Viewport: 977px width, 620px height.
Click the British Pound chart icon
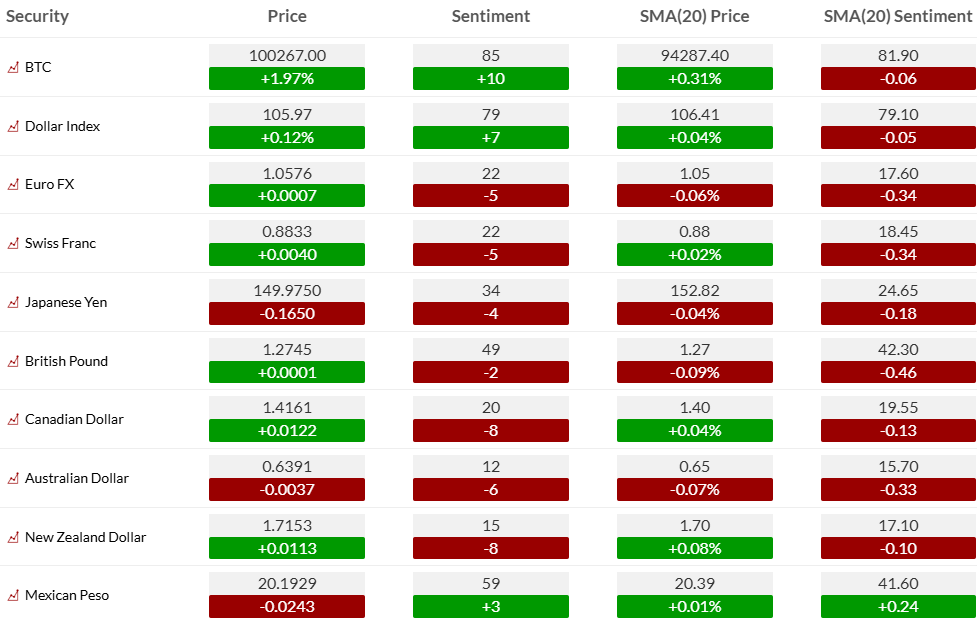pyautogui.click(x=13, y=362)
